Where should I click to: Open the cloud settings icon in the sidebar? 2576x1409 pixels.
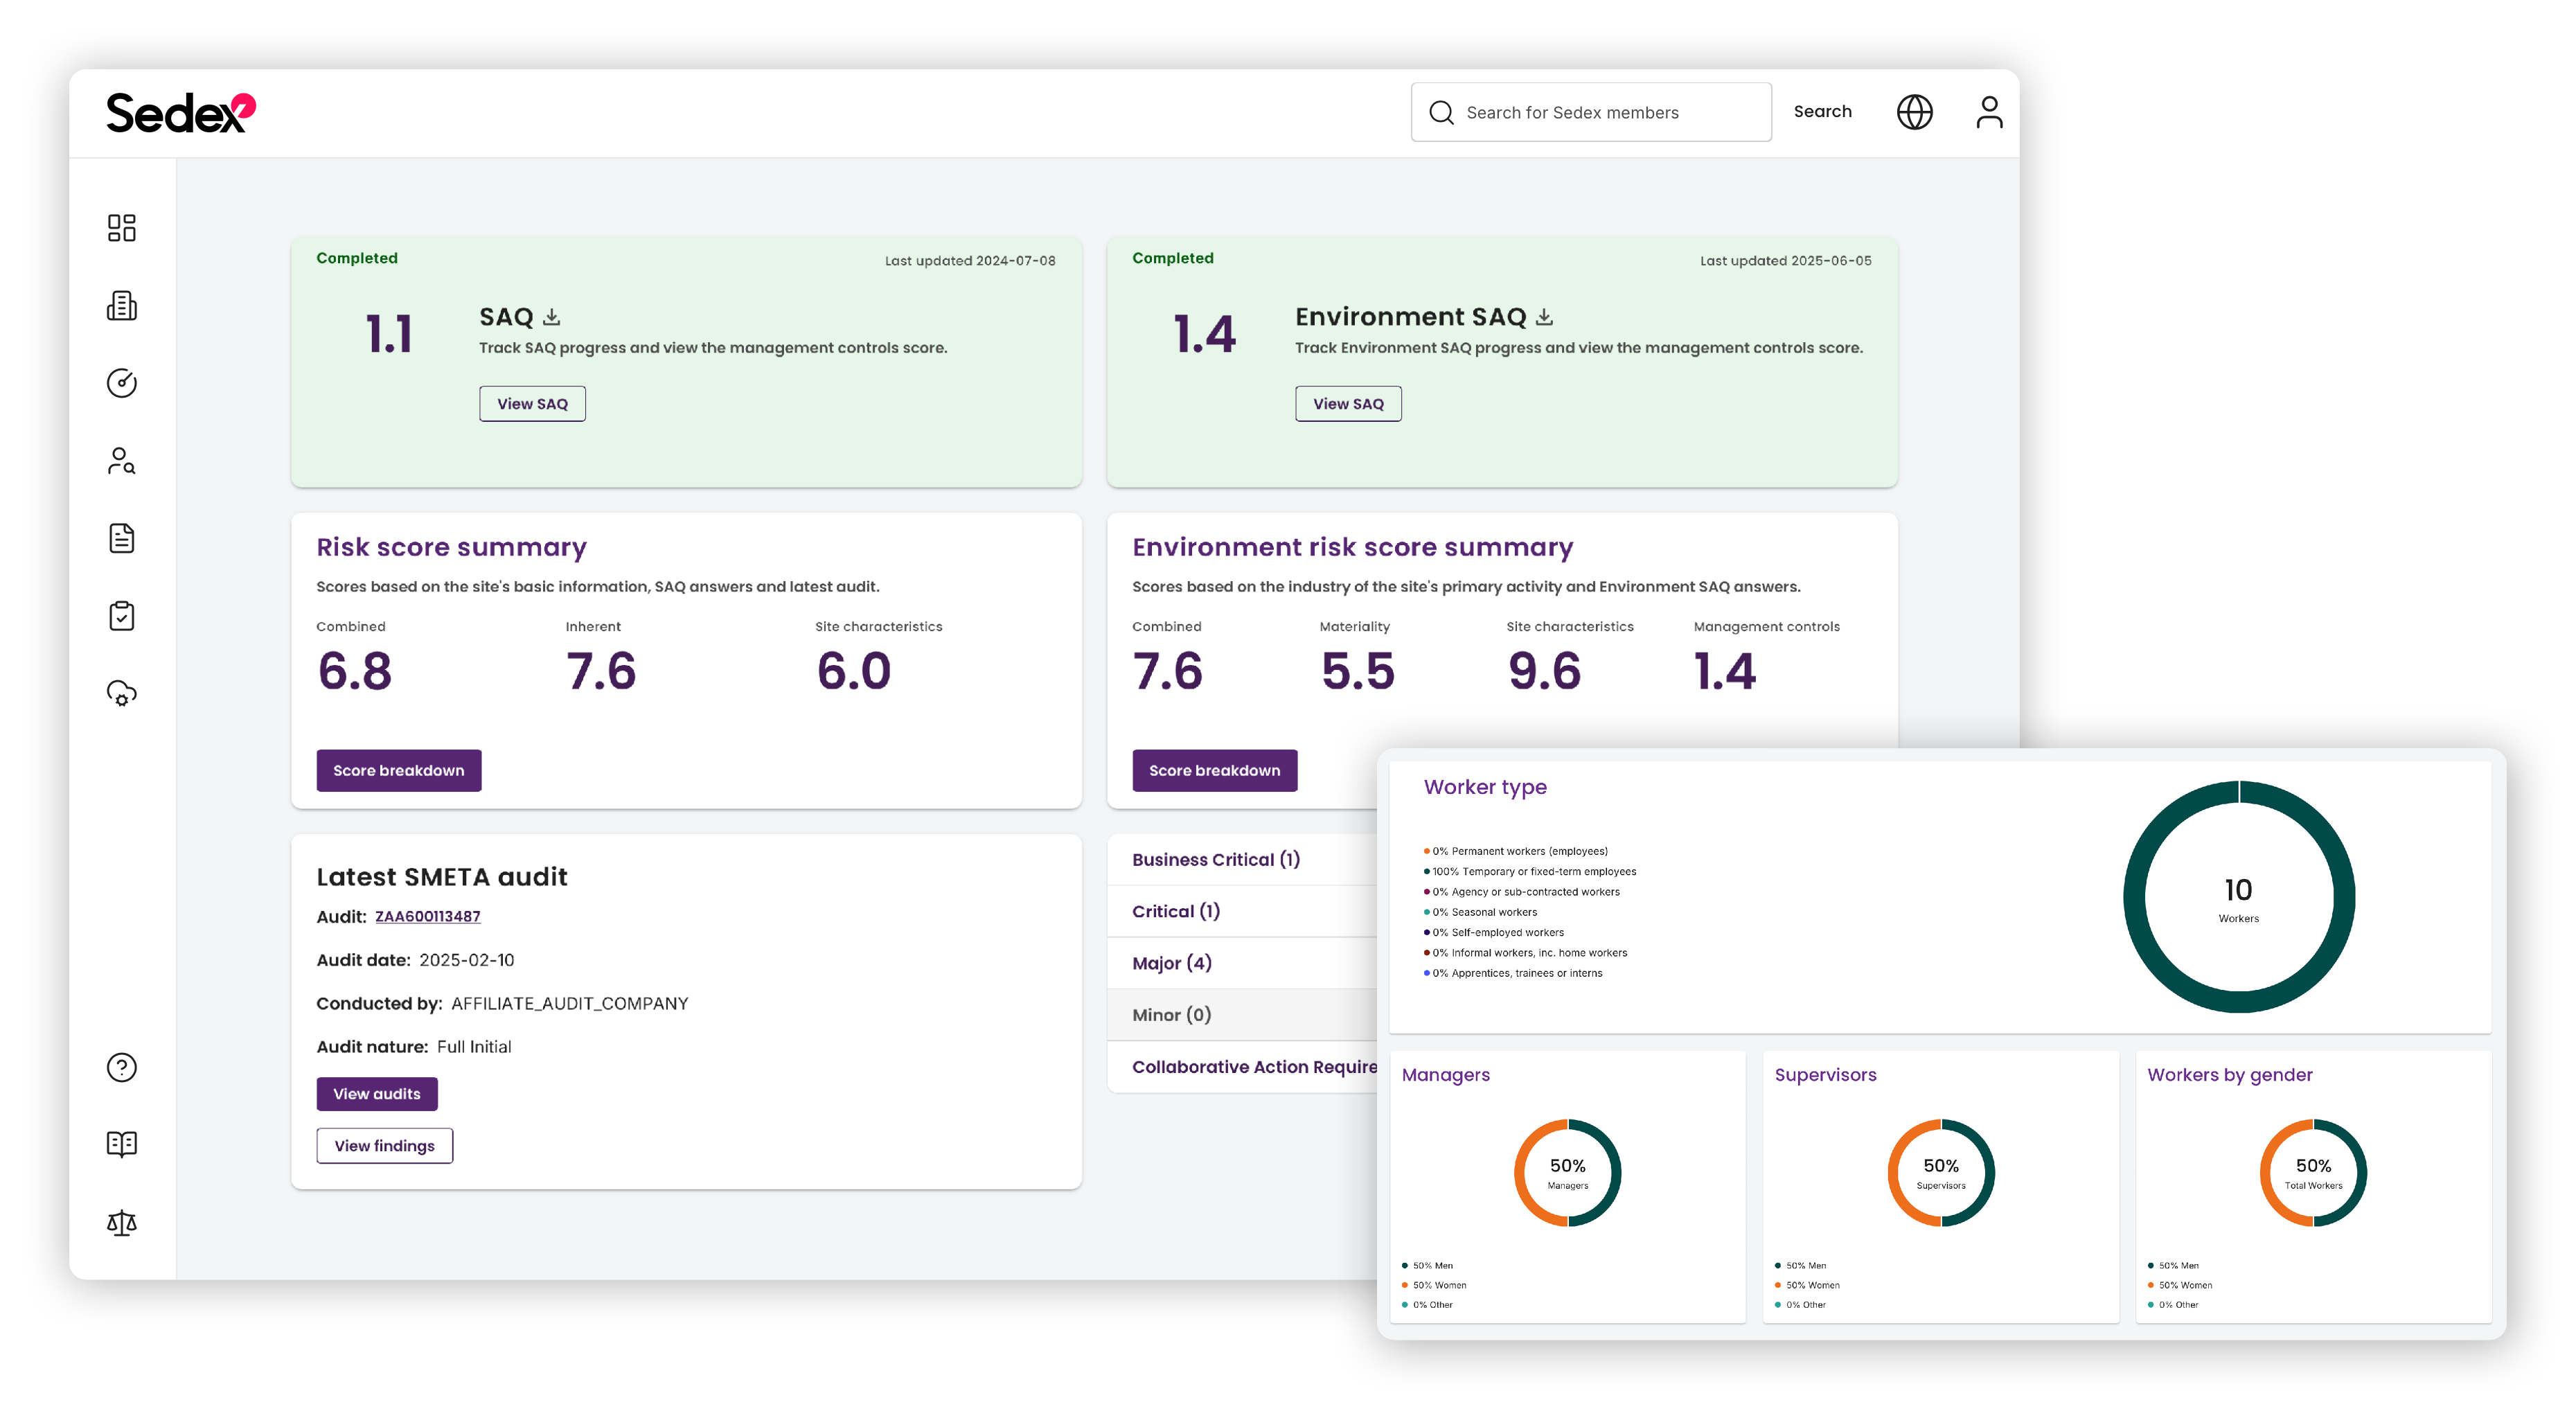(122, 694)
